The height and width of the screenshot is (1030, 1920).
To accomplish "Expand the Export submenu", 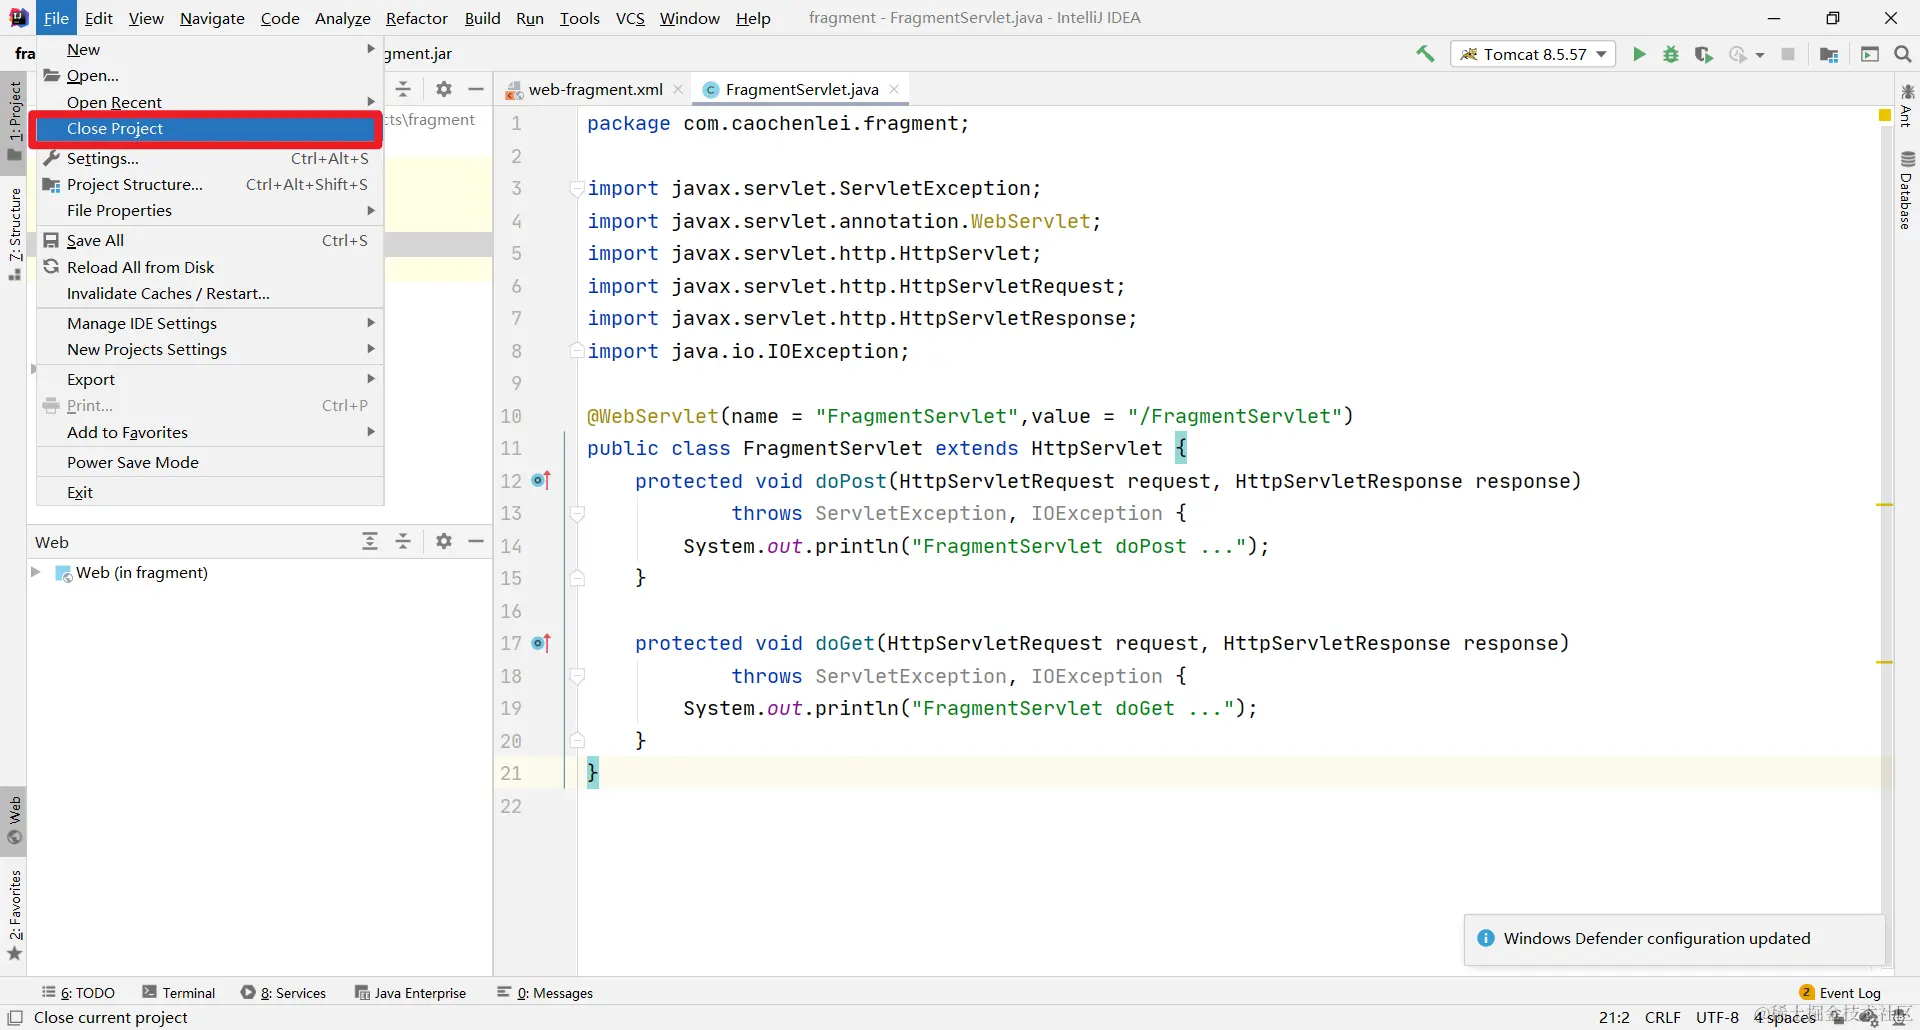I will tap(210, 379).
